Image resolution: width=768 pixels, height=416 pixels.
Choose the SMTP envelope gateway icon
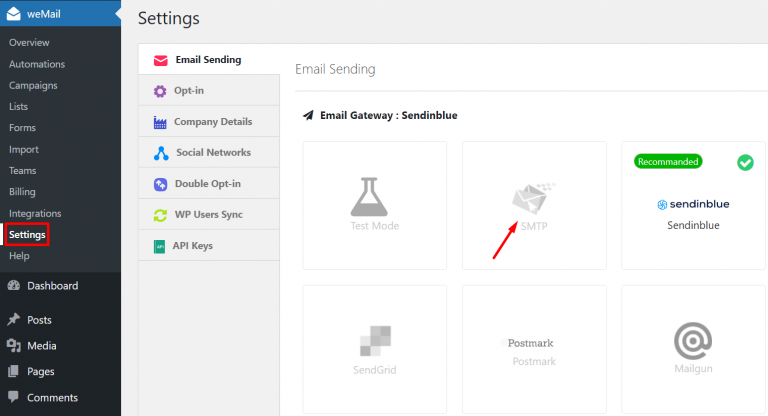tap(533, 198)
